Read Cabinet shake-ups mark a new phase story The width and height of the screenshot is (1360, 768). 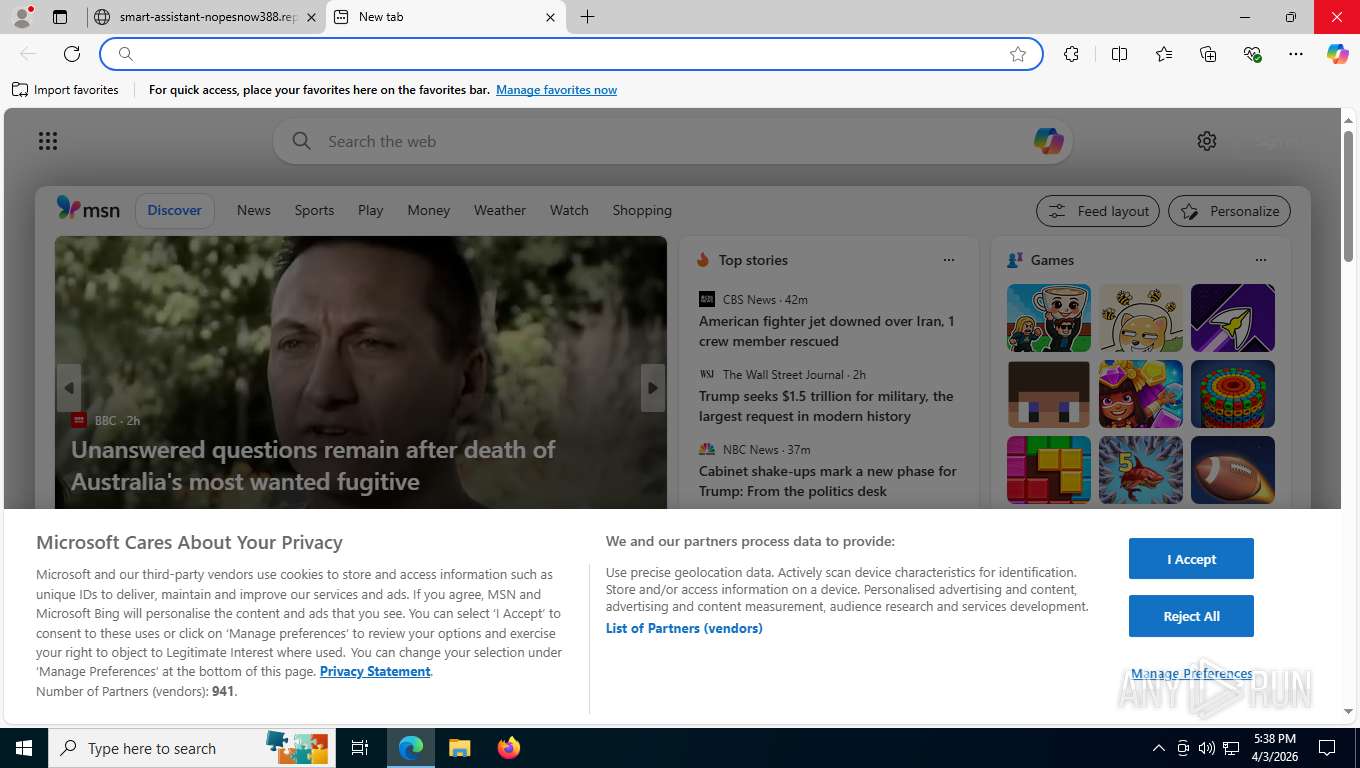tap(828, 481)
